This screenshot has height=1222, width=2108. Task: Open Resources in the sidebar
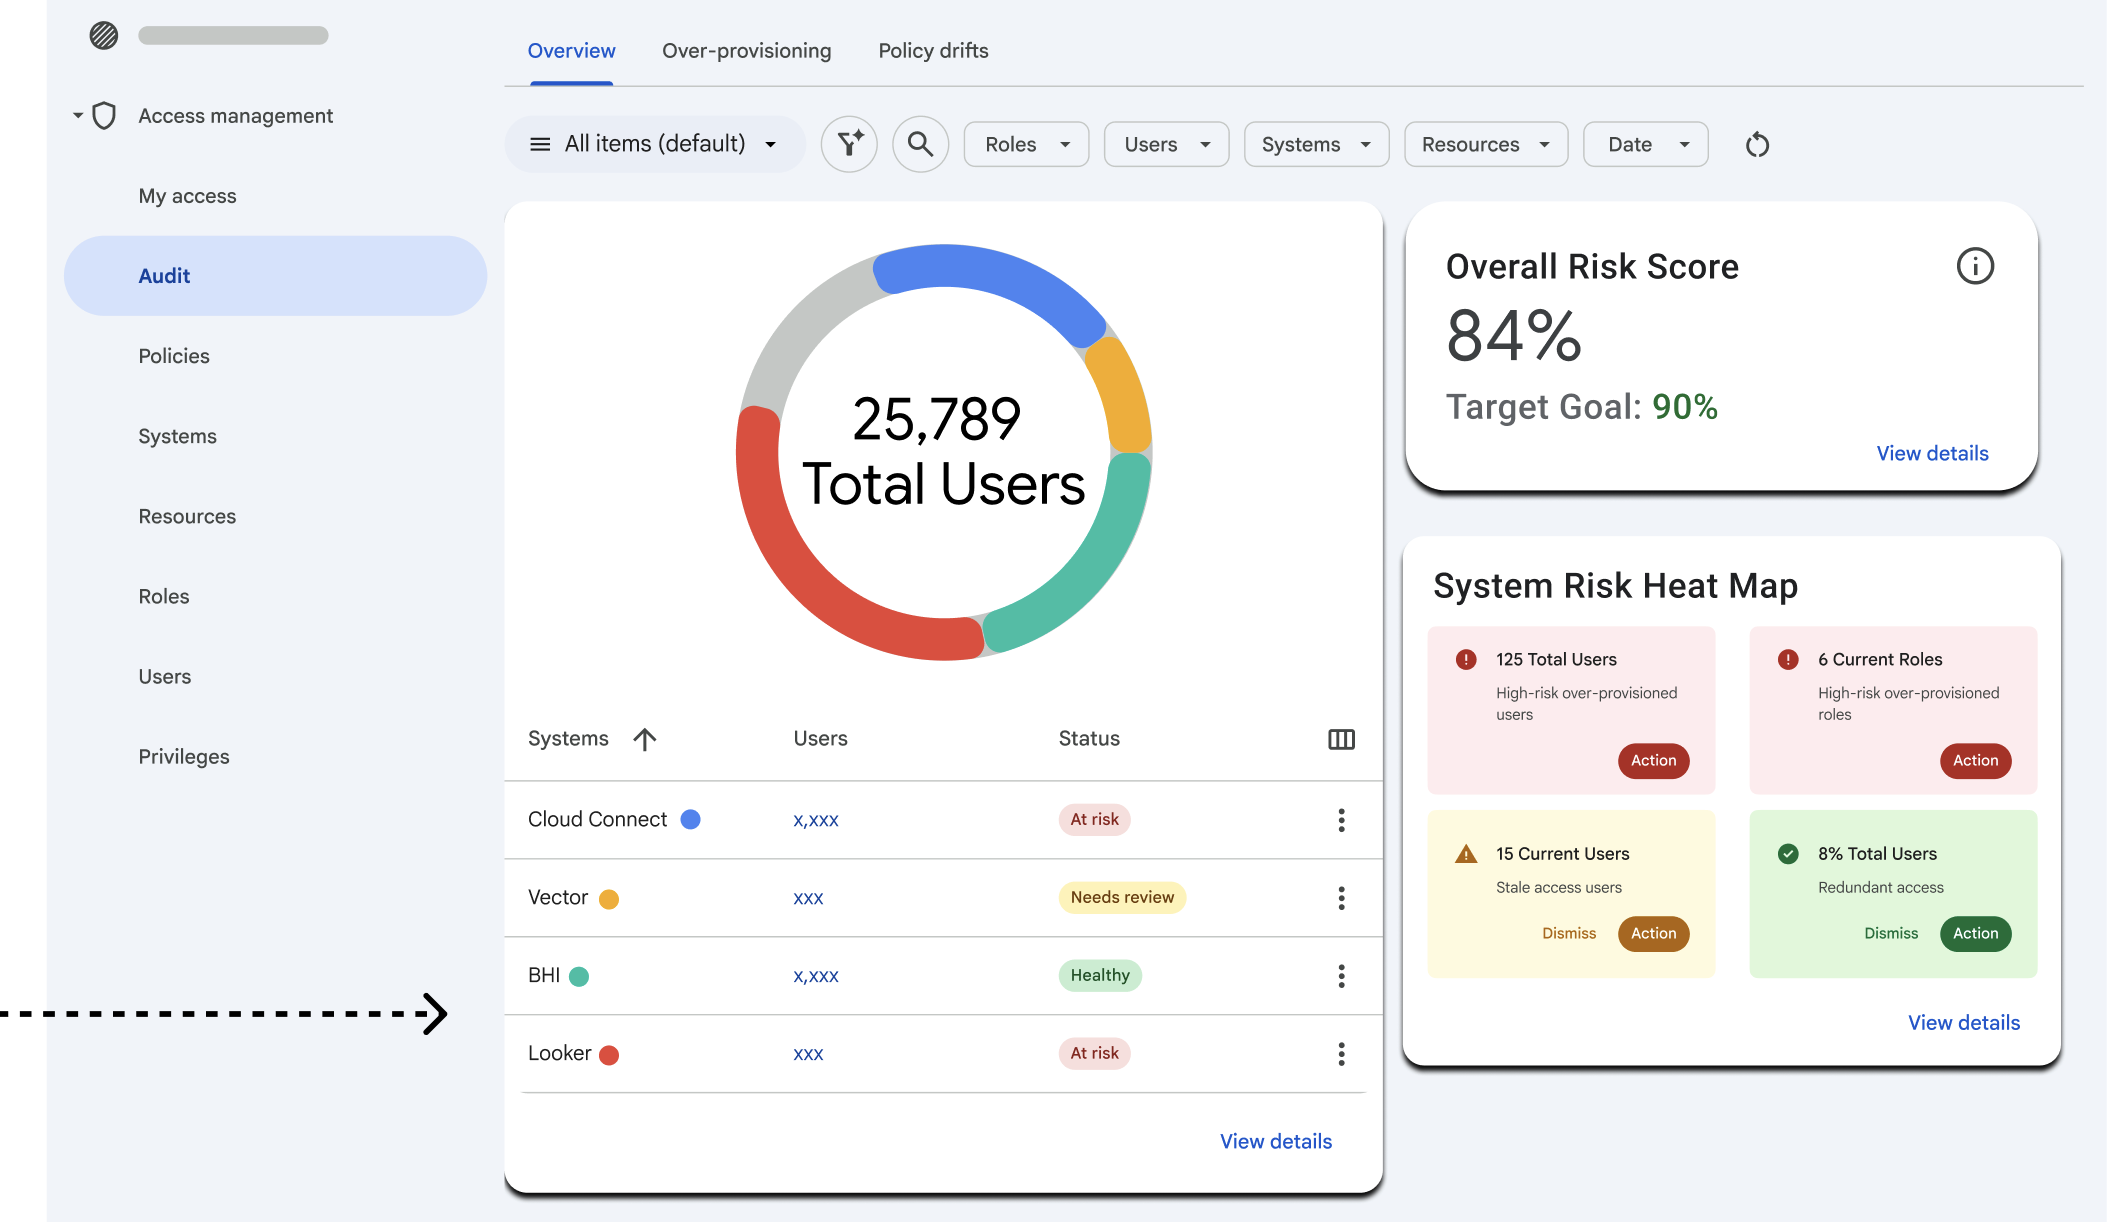point(187,516)
